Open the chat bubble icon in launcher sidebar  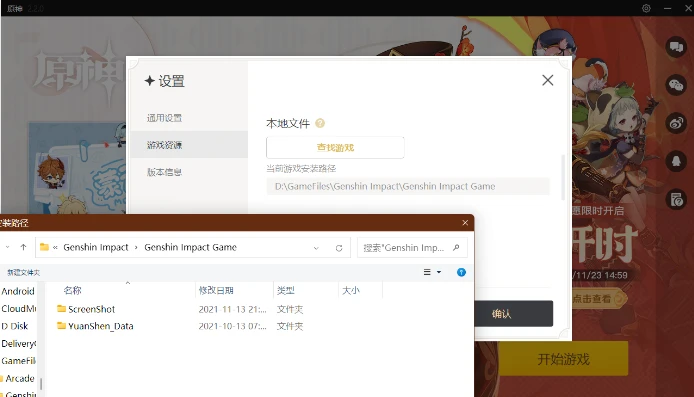(x=676, y=46)
